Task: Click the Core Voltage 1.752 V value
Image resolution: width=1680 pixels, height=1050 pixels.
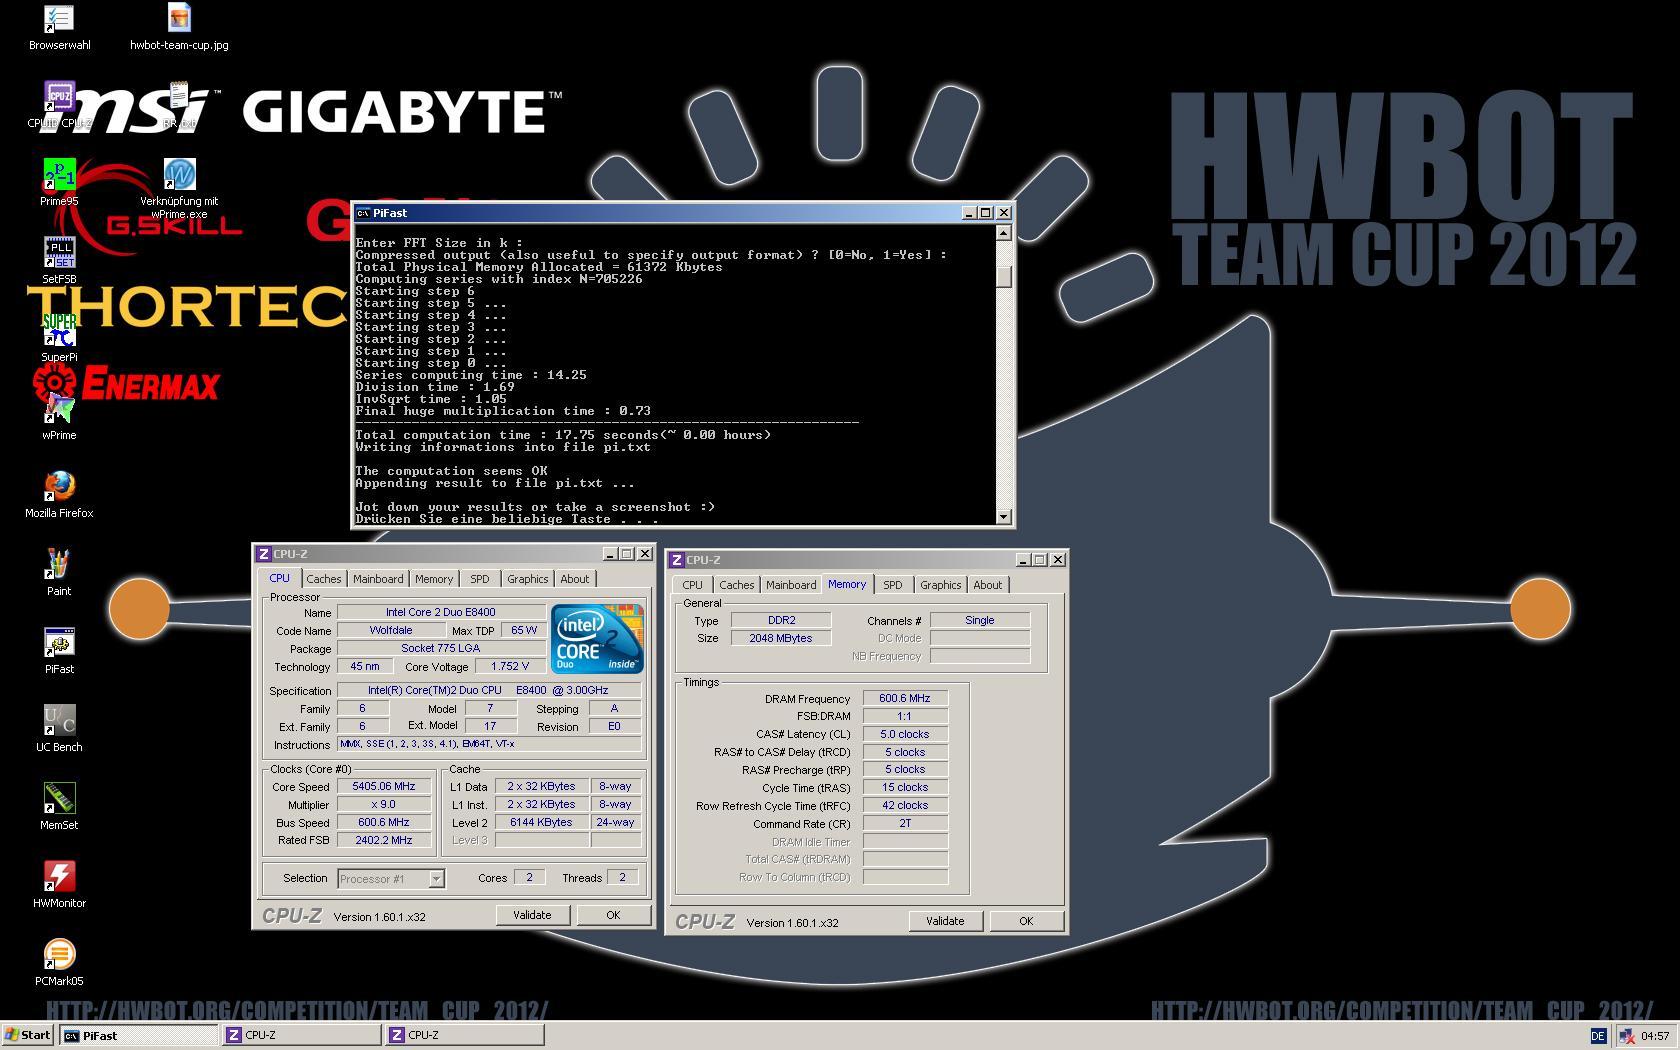Action: pos(510,666)
